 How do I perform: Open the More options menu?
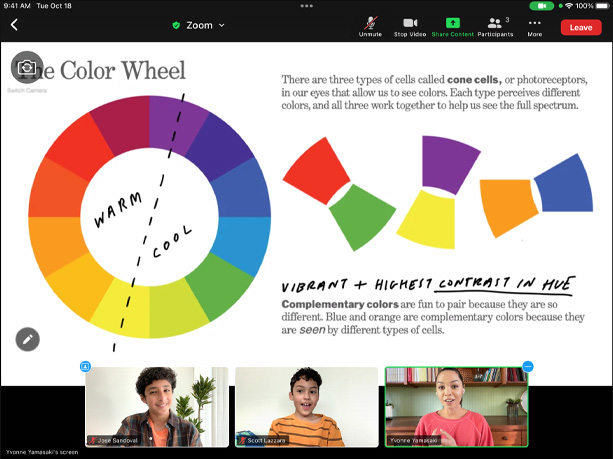pos(535,25)
